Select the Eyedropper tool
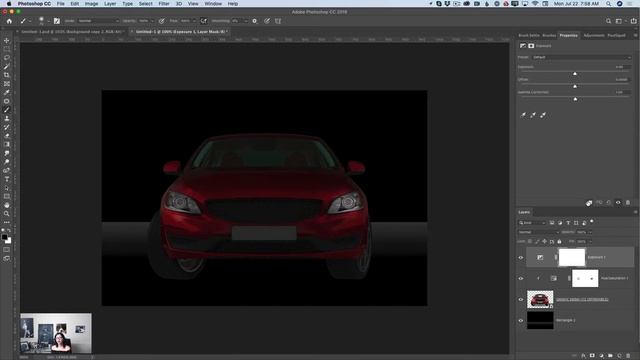This screenshot has width=640, height=360. click(x=7, y=92)
